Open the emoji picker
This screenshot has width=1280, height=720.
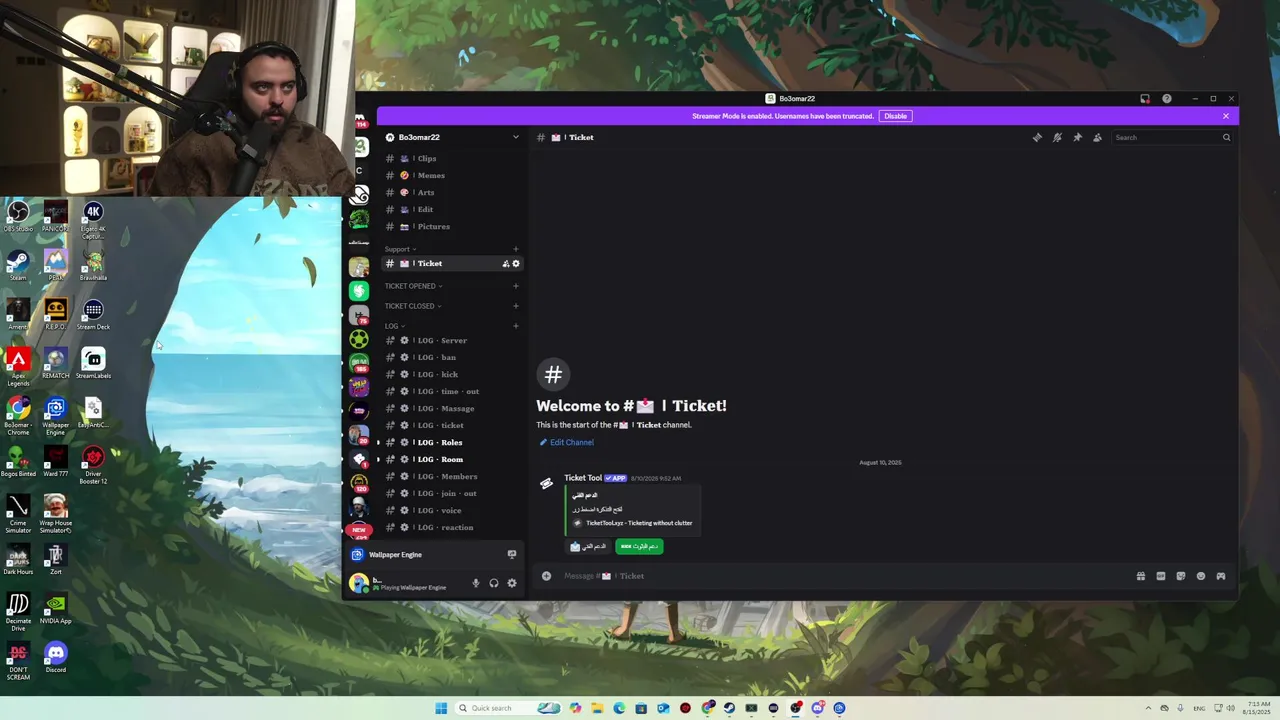tap(1201, 576)
